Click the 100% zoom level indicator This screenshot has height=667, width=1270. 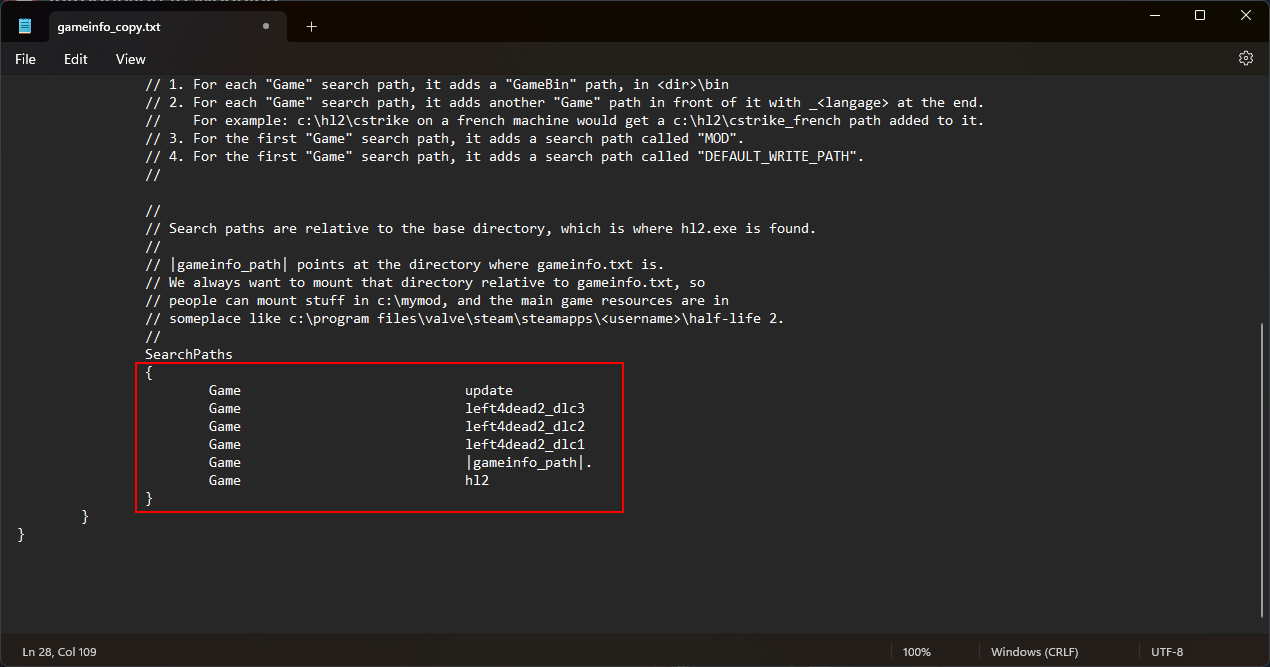pyautogui.click(x=916, y=652)
